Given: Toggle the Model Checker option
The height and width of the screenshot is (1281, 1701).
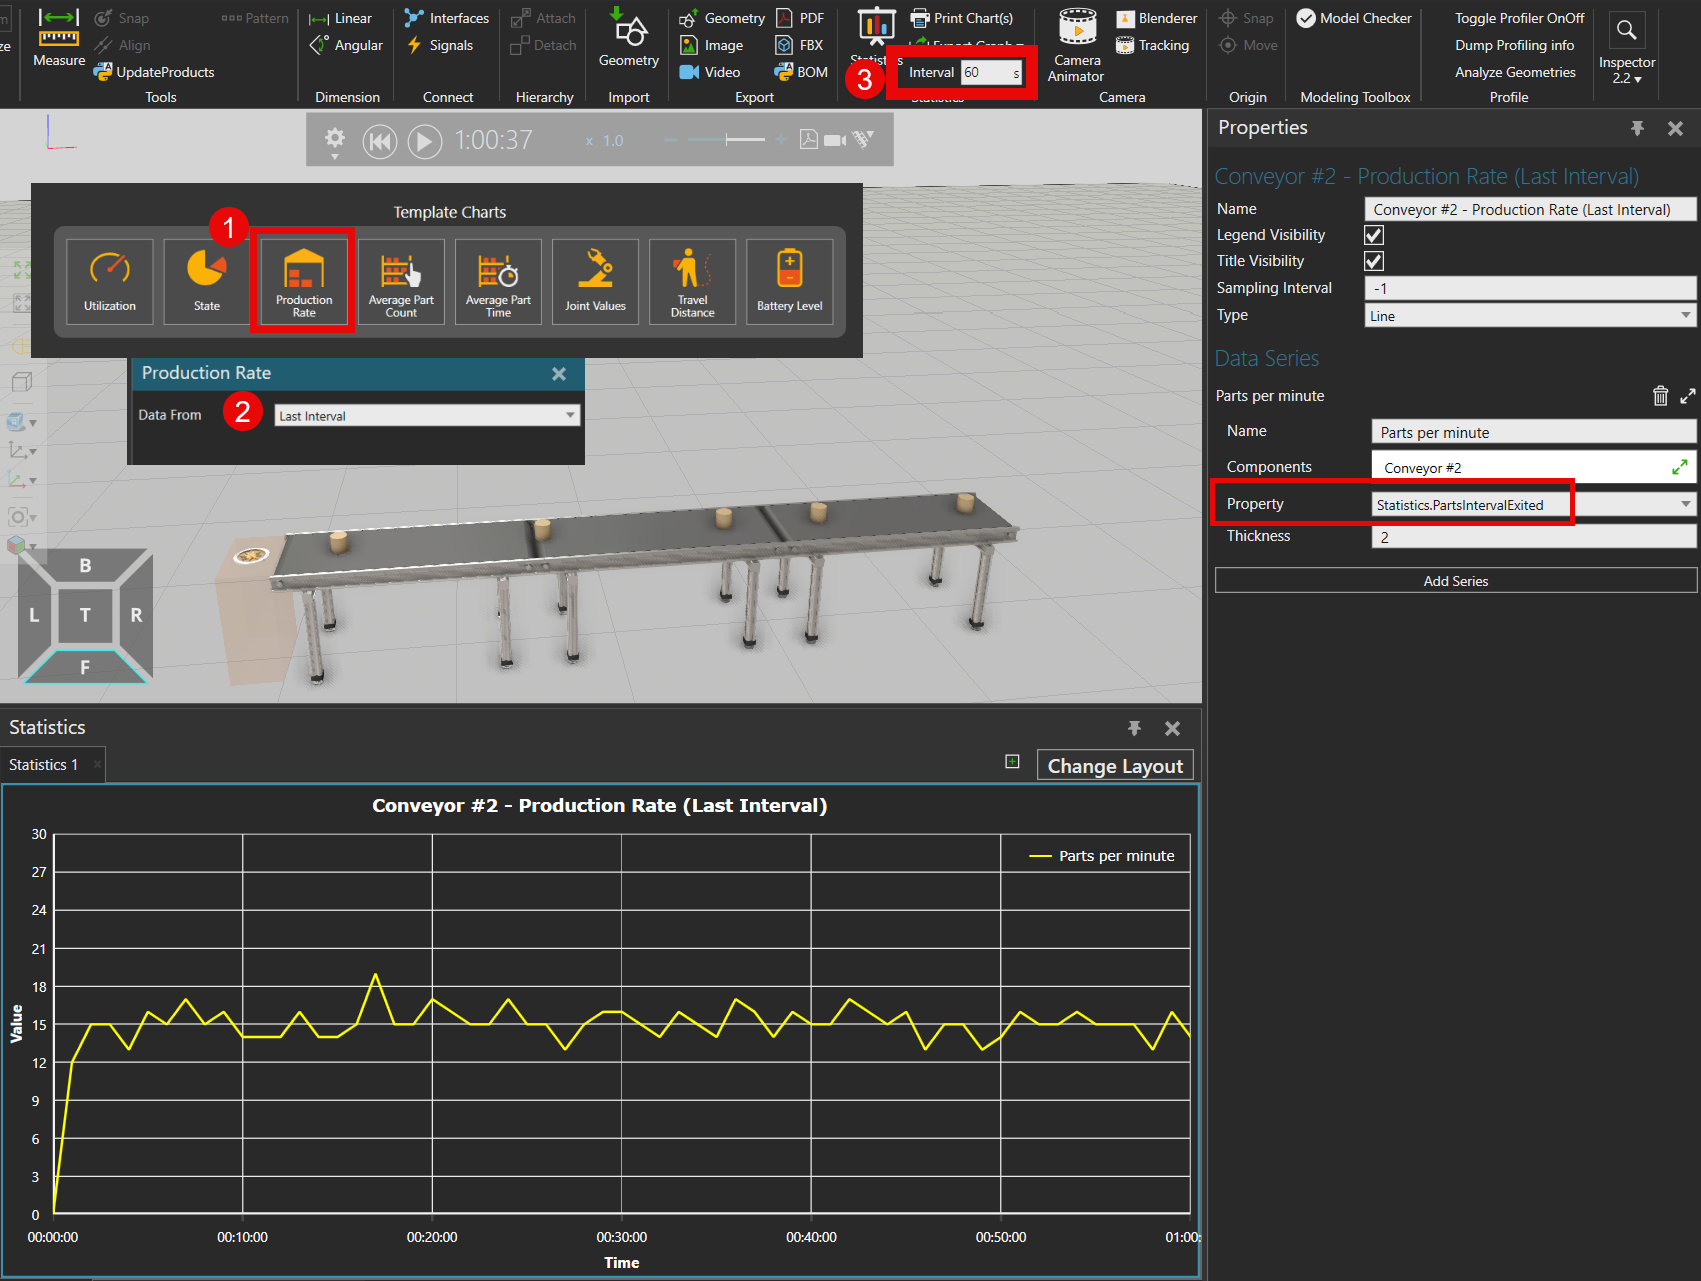Looking at the screenshot, I should [x=1354, y=18].
